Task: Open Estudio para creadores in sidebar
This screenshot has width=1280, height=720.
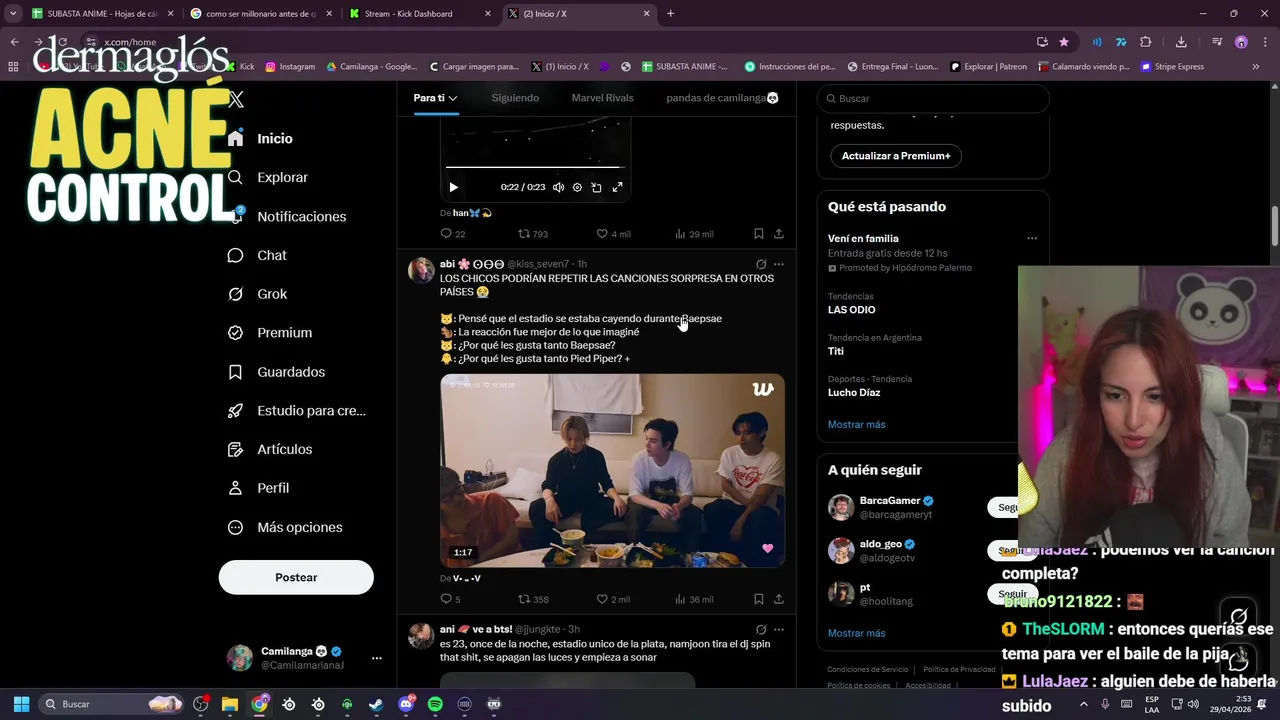Action: click(297, 410)
